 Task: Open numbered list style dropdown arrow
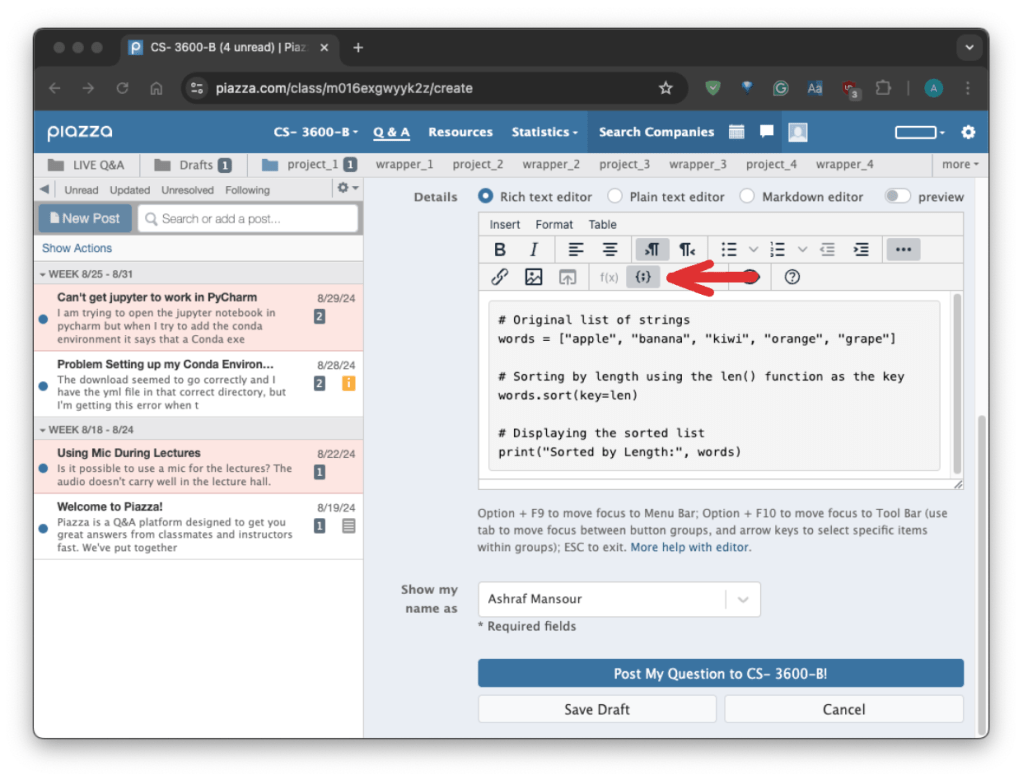click(x=802, y=249)
